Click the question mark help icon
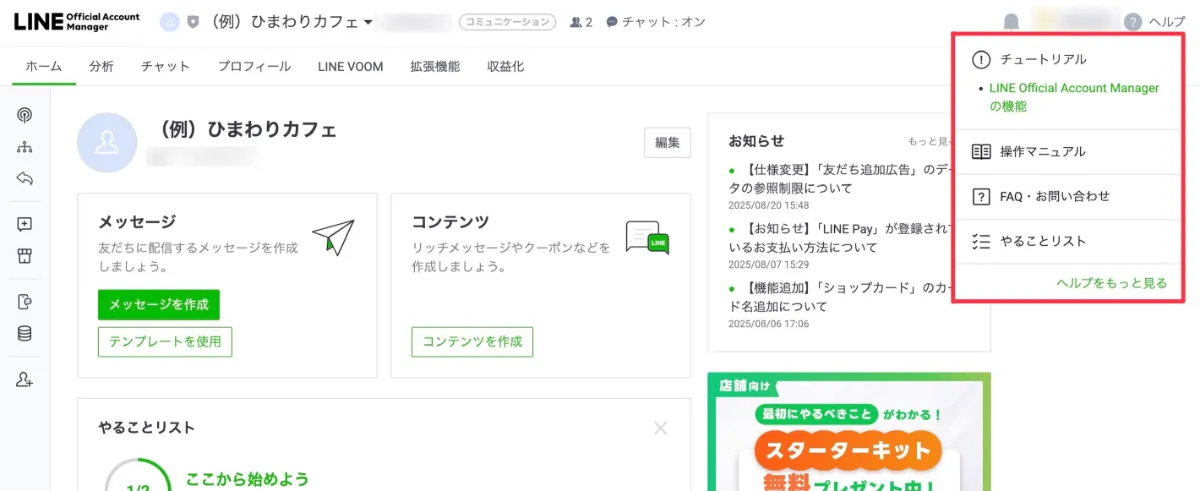Screen dimensions: 1200x491 [1132, 21]
